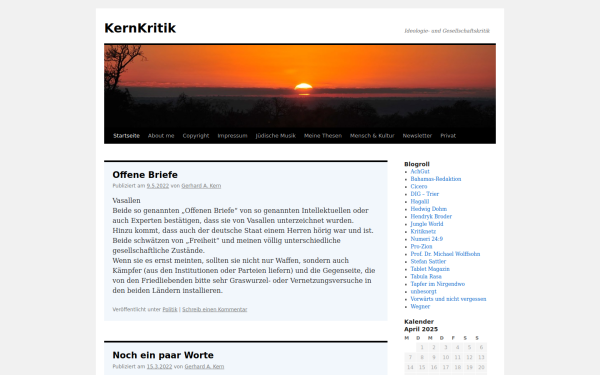Screen dimensions: 600x375
Task: Click the word Vasallen in the post
Action: point(126,201)
